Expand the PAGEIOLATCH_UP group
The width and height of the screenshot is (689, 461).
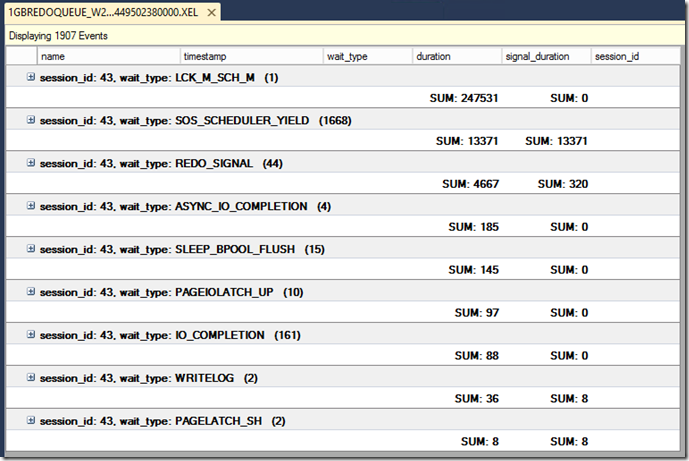(x=30, y=291)
